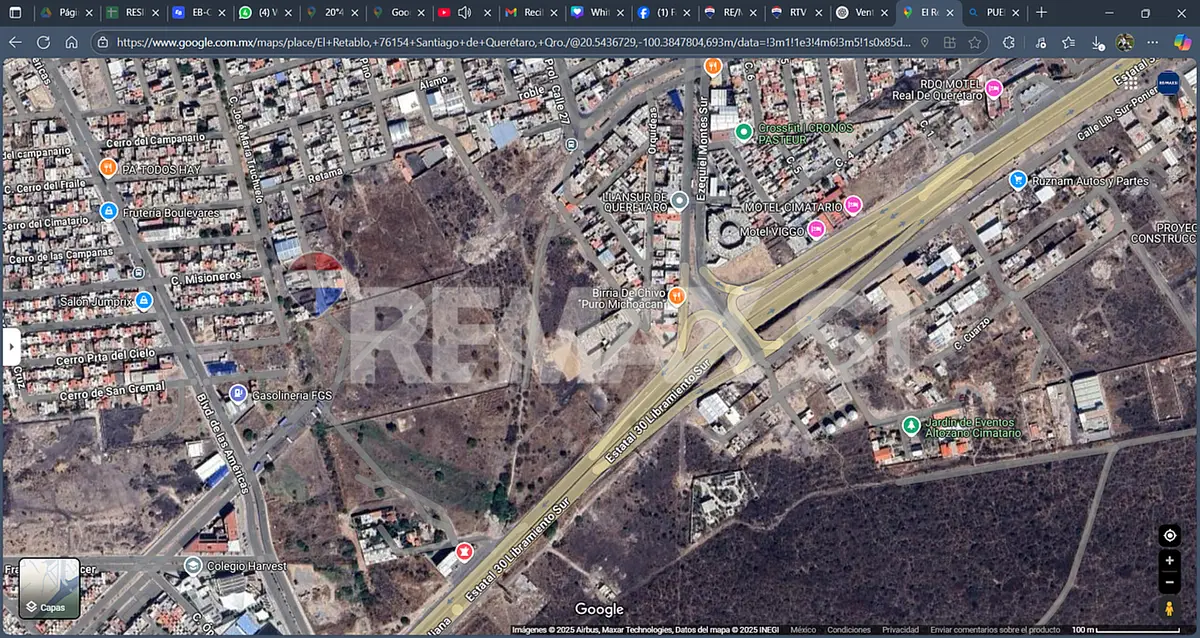Click the RDO MOTEL Real De Queretaro pin

[993, 88]
